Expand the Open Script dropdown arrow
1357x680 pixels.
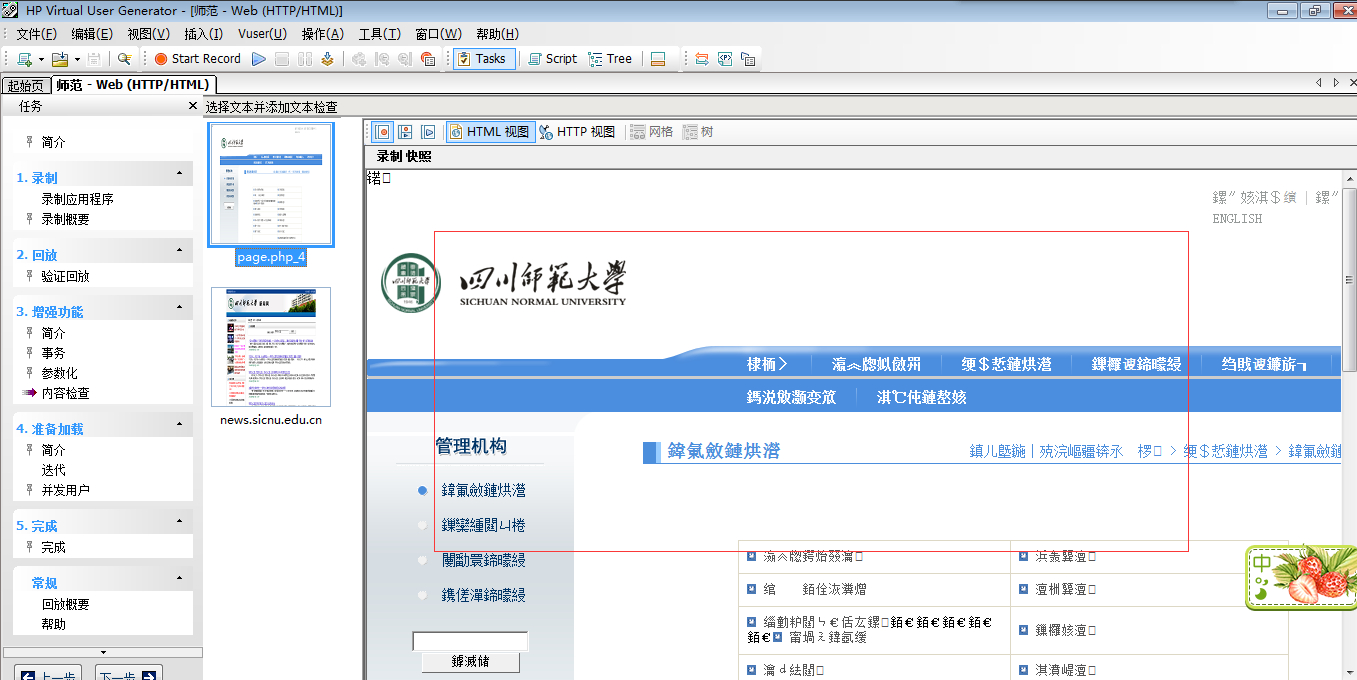(x=76, y=59)
